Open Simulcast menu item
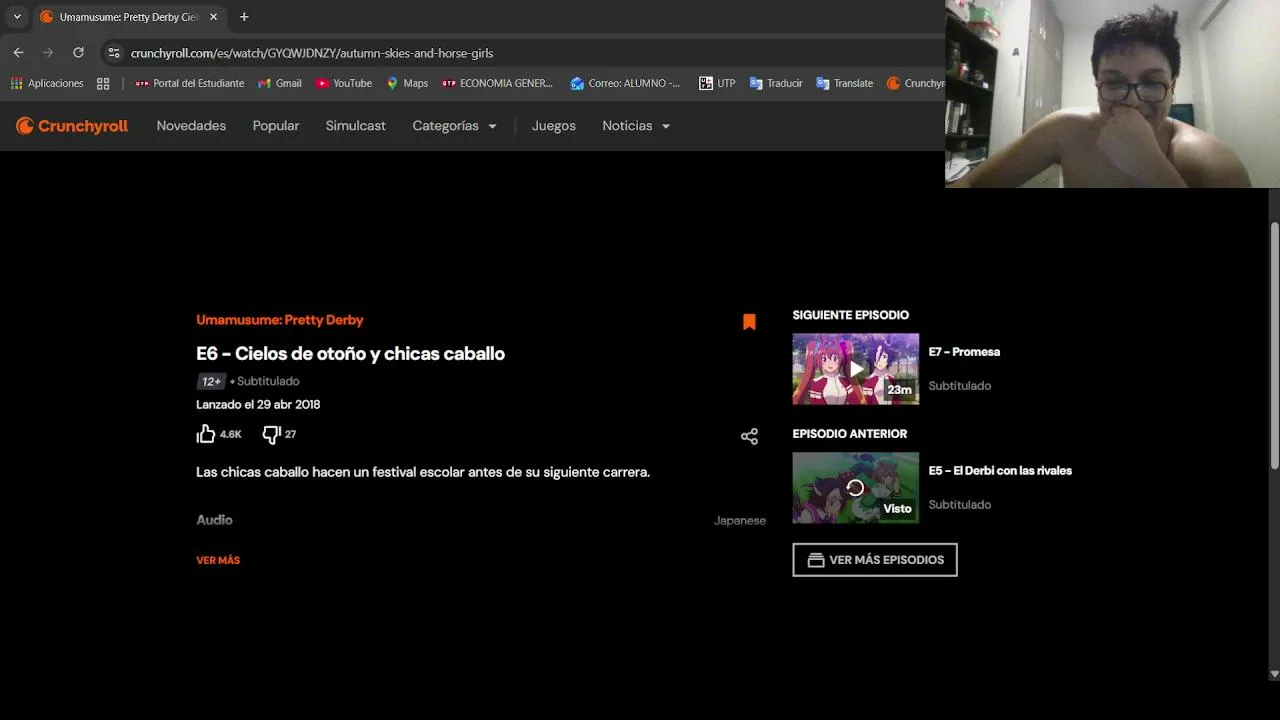The width and height of the screenshot is (1280, 720). [x=355, y=126]
